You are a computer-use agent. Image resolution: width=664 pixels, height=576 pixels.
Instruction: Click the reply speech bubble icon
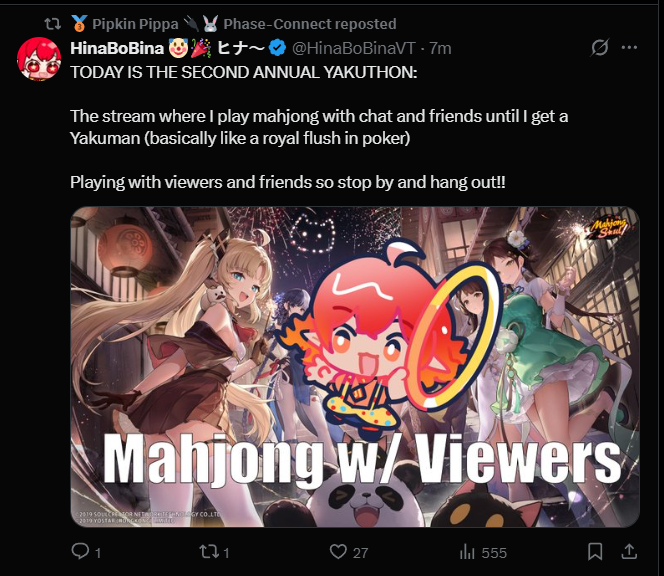[x=80, y=551]
